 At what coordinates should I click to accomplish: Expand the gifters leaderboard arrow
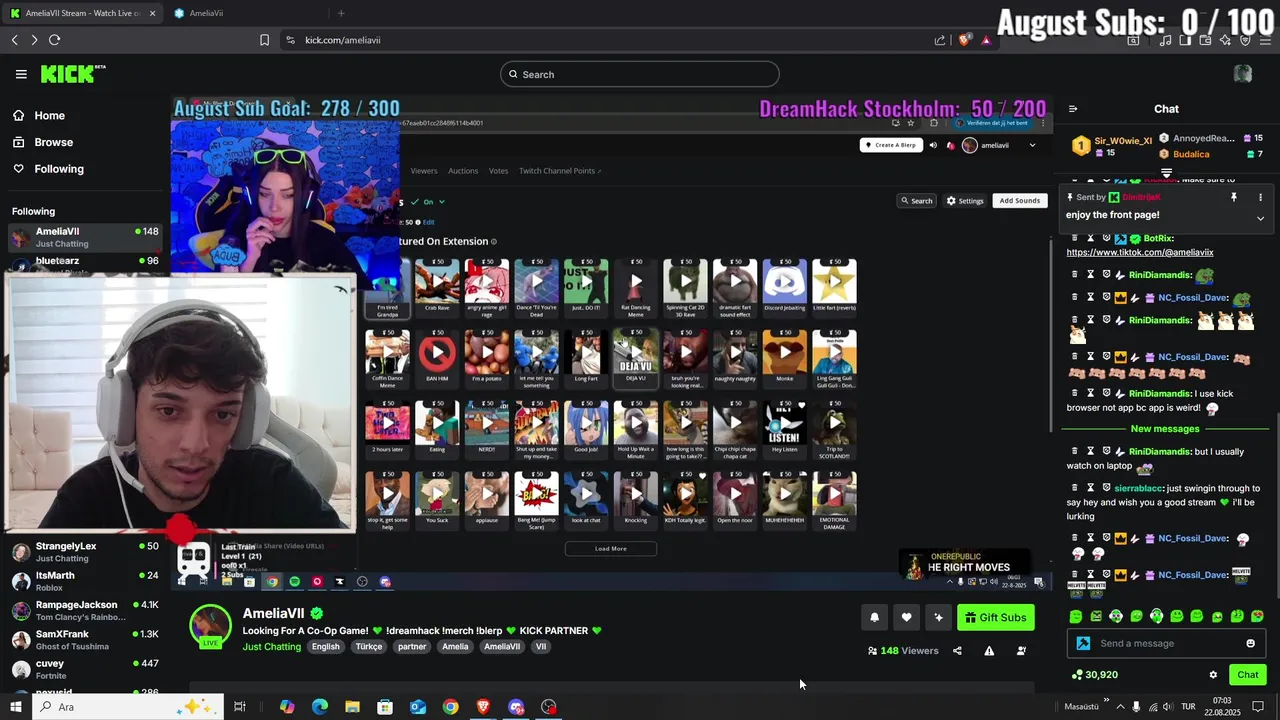click(1166, 173)
